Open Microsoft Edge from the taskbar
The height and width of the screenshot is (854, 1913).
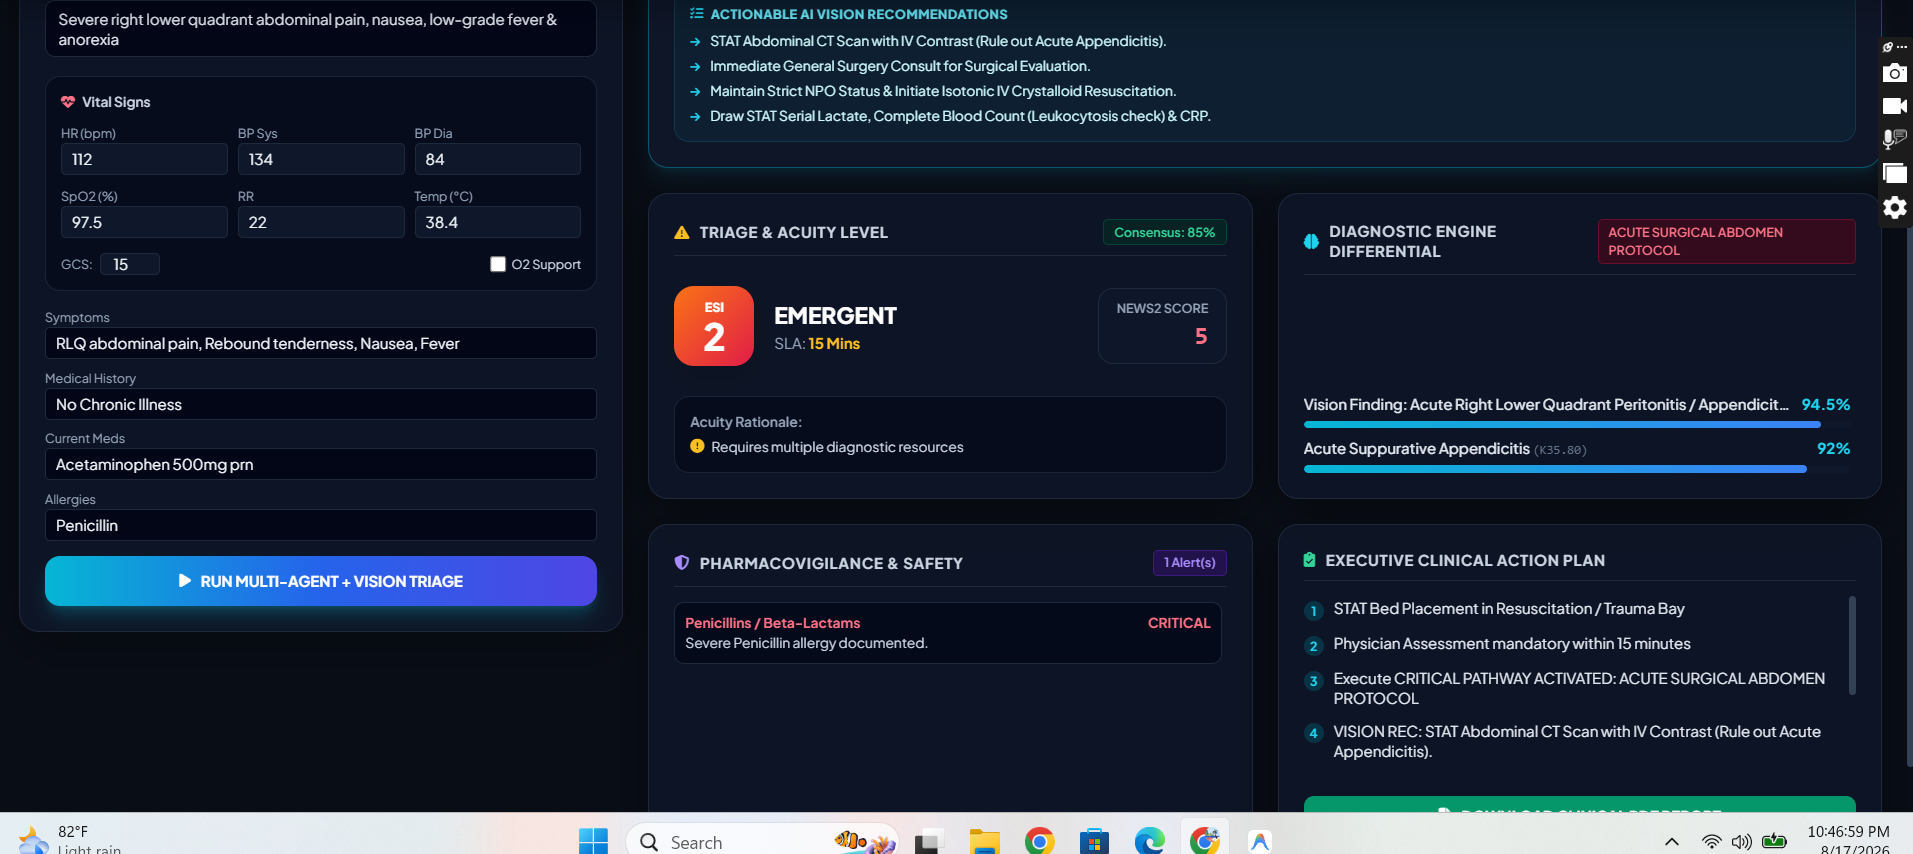pyautogui.click(x=1149, y=841)
